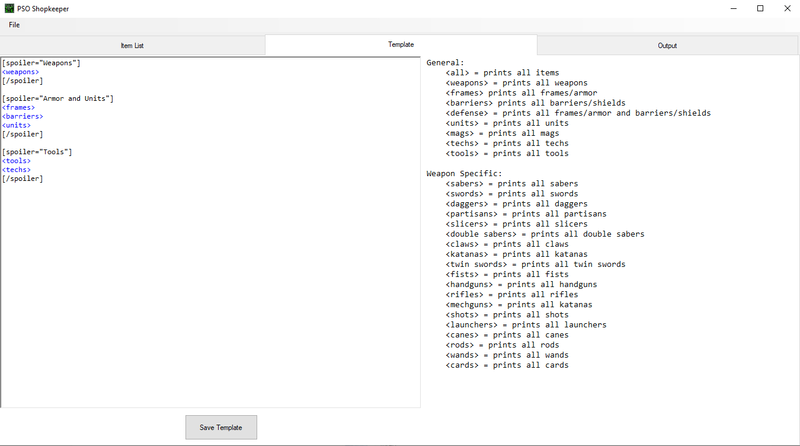Image resolution: width=800 pixels, height=446 pixels.
Task: Click '<claws> = prints all claws' line
Action: point(507,244)
